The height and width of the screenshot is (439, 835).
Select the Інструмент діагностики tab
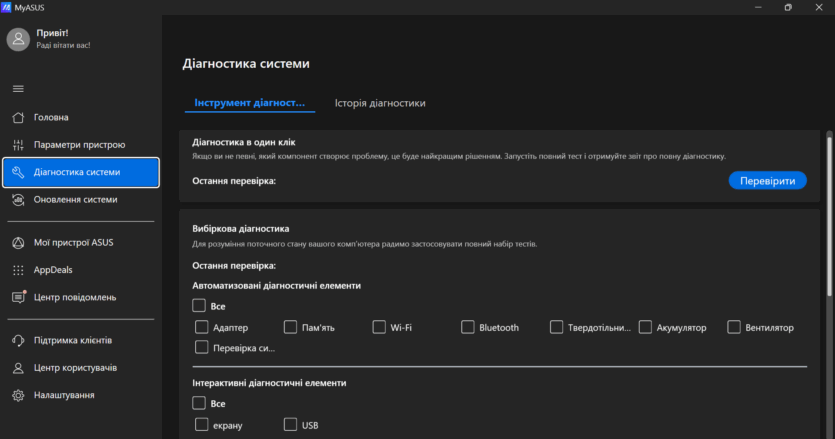tap(248, 103)
